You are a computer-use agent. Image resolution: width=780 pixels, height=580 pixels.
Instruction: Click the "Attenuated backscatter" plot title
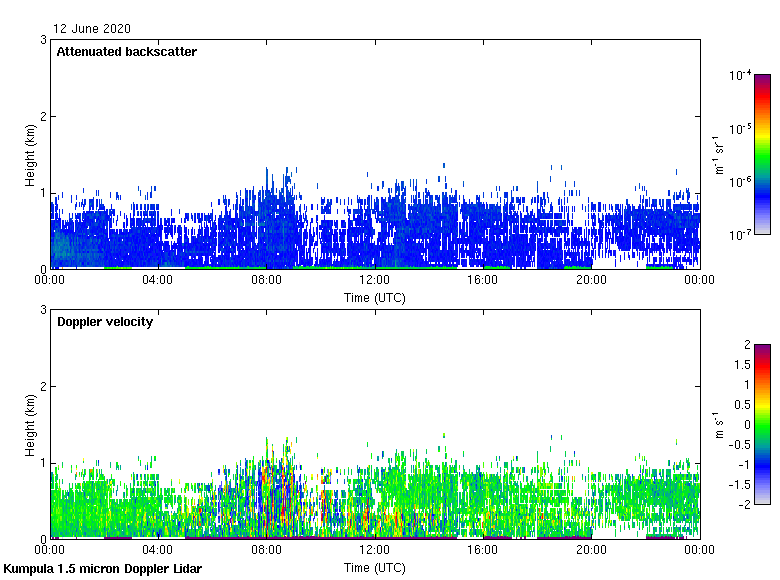[x=126, y=52]
